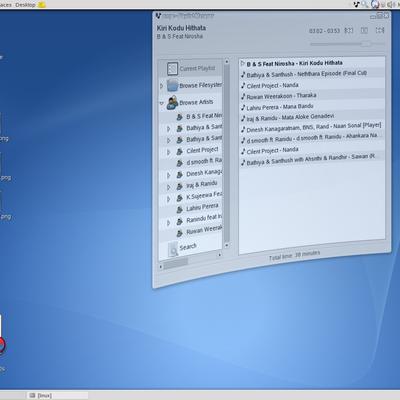400x400 pixels.
Task: Expand the Dinesh Kanag artist node
Action: pos(169,175)
